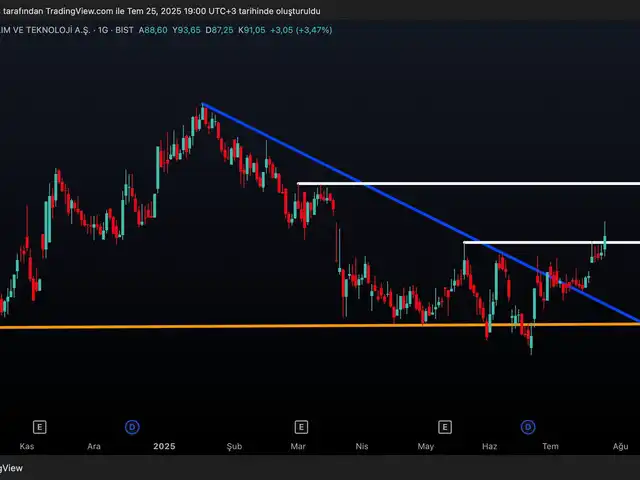Click the earnings E marker above Kas
The image size is (640, 480).
click(x=40, y=426)
